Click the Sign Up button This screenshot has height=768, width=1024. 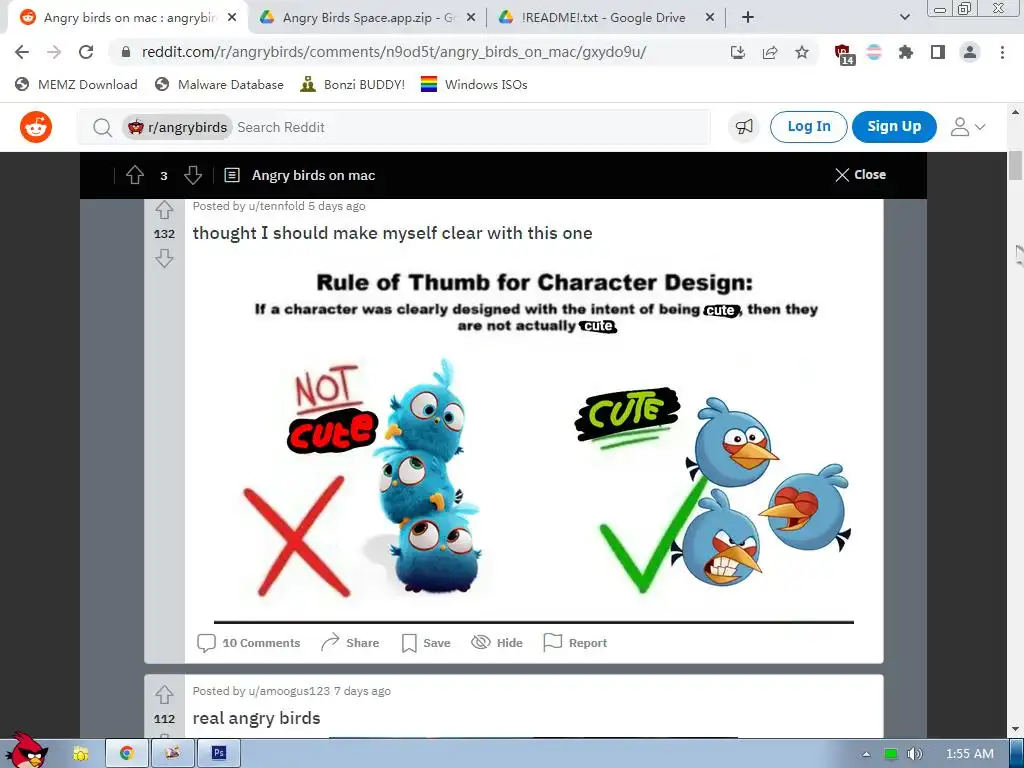[894, 127]
